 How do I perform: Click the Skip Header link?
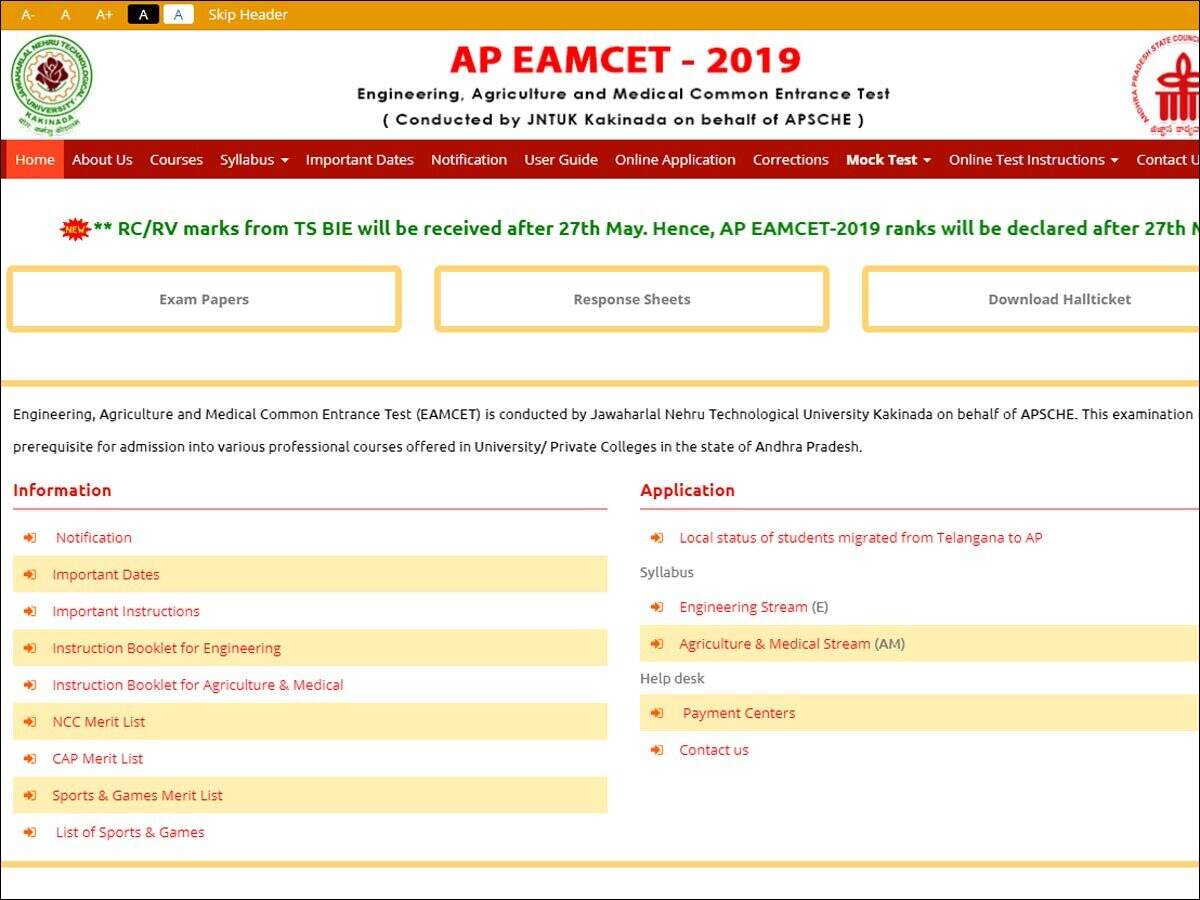pyautogui.click(x=248, y=15)
